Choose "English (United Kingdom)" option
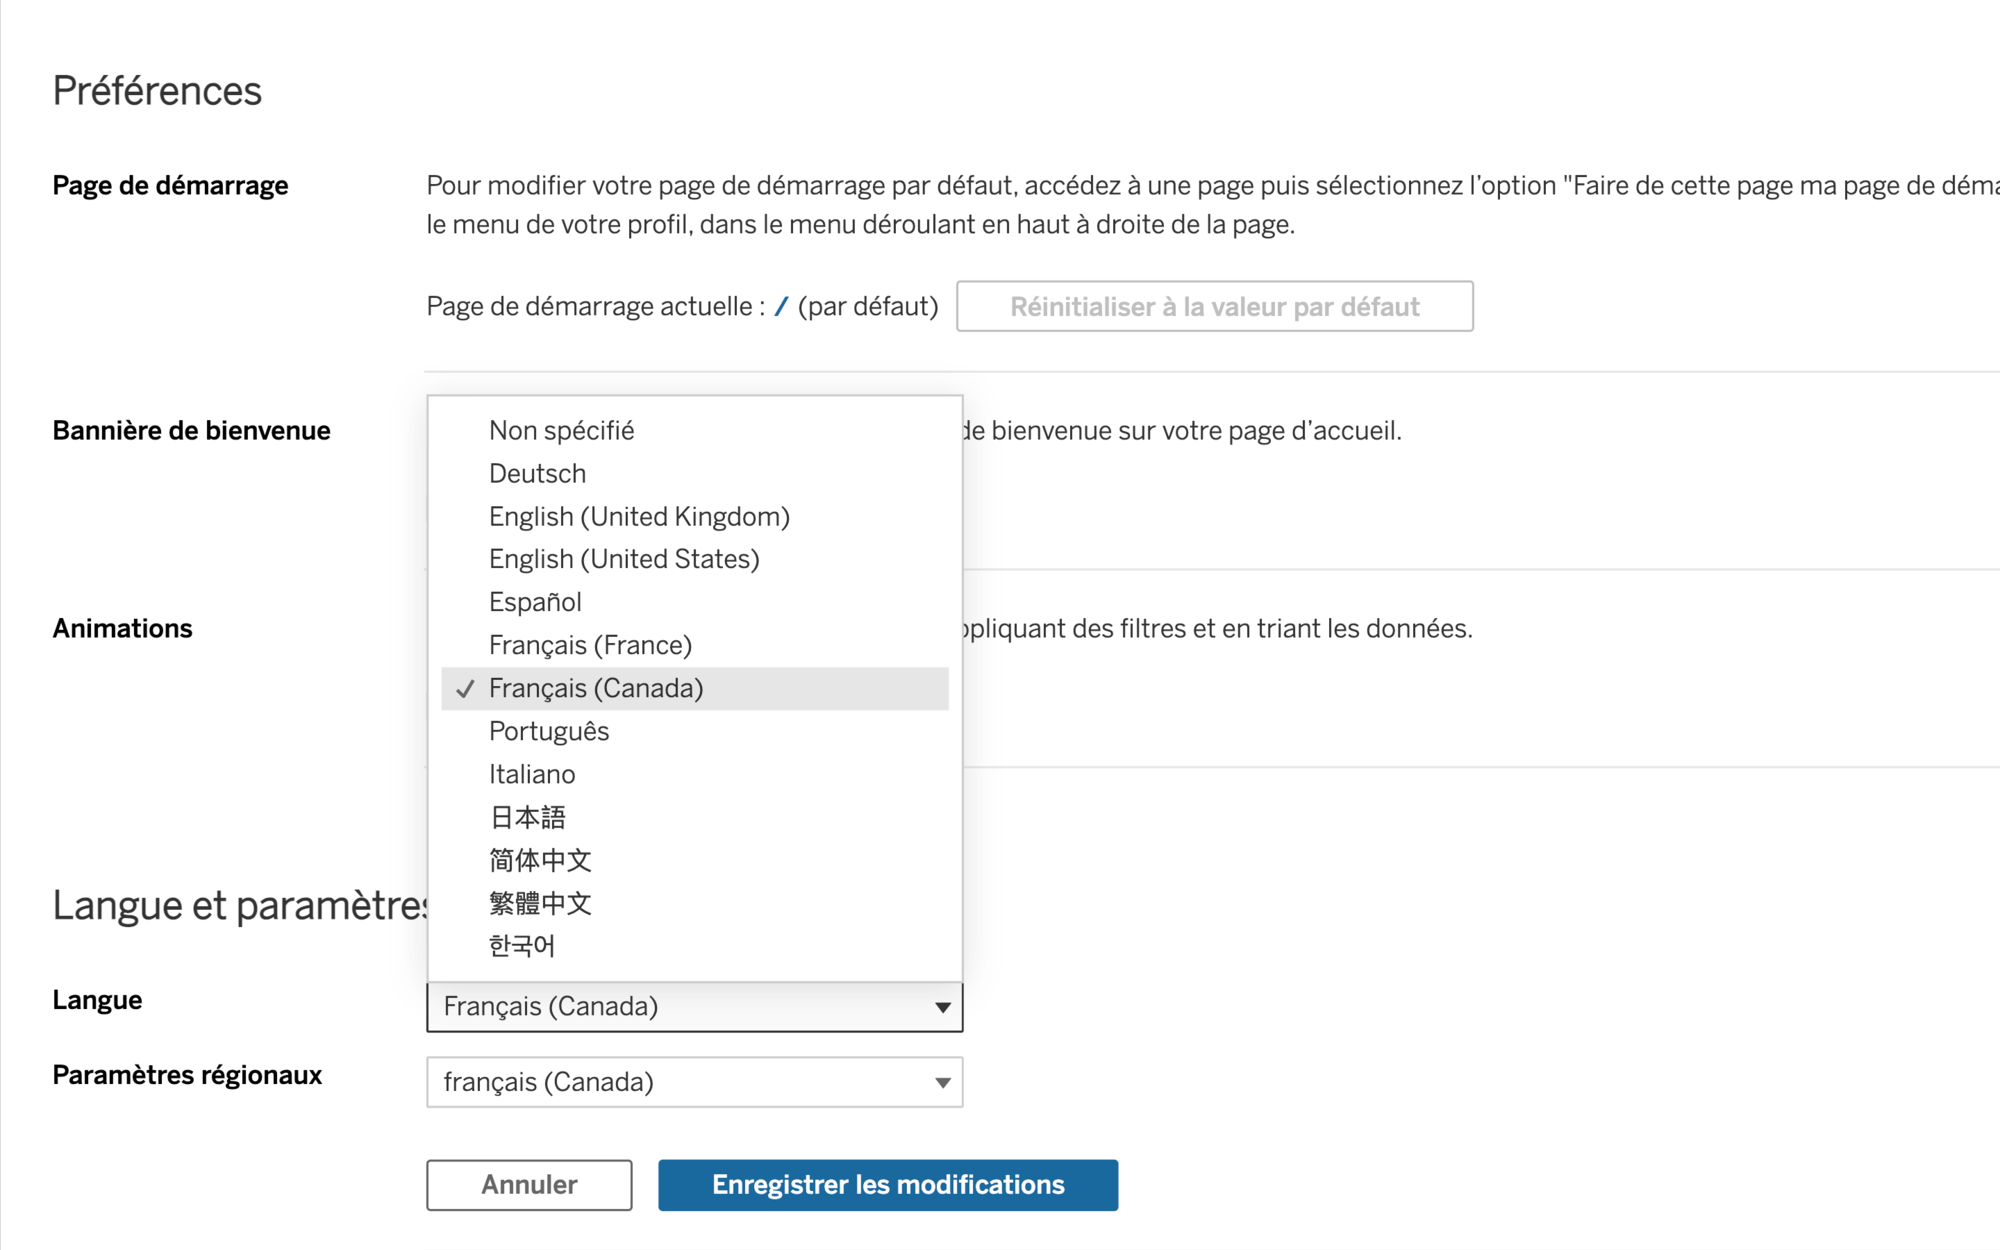The height and width of the screenshot is (1250, 2000). pos(638,516)
